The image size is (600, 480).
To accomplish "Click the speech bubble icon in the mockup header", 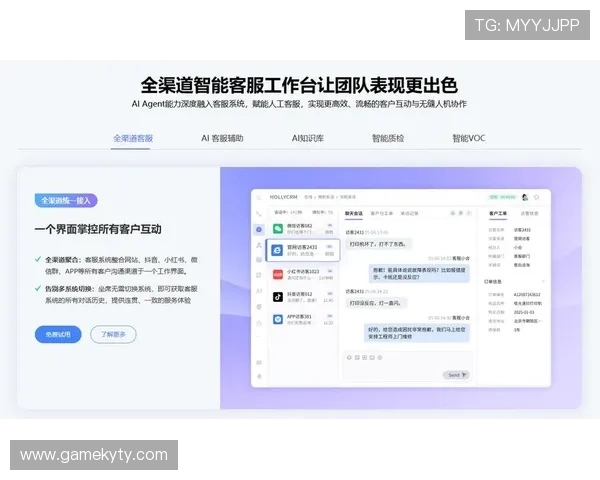I will (x=536, y=198).
